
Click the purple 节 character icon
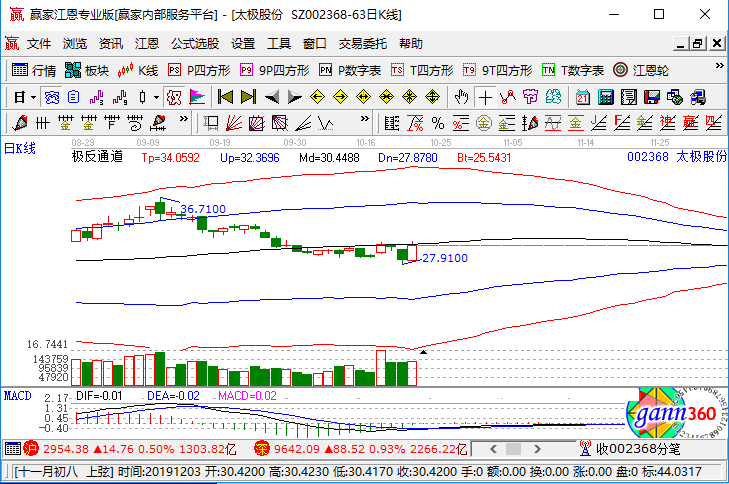[x=530, y=97]
